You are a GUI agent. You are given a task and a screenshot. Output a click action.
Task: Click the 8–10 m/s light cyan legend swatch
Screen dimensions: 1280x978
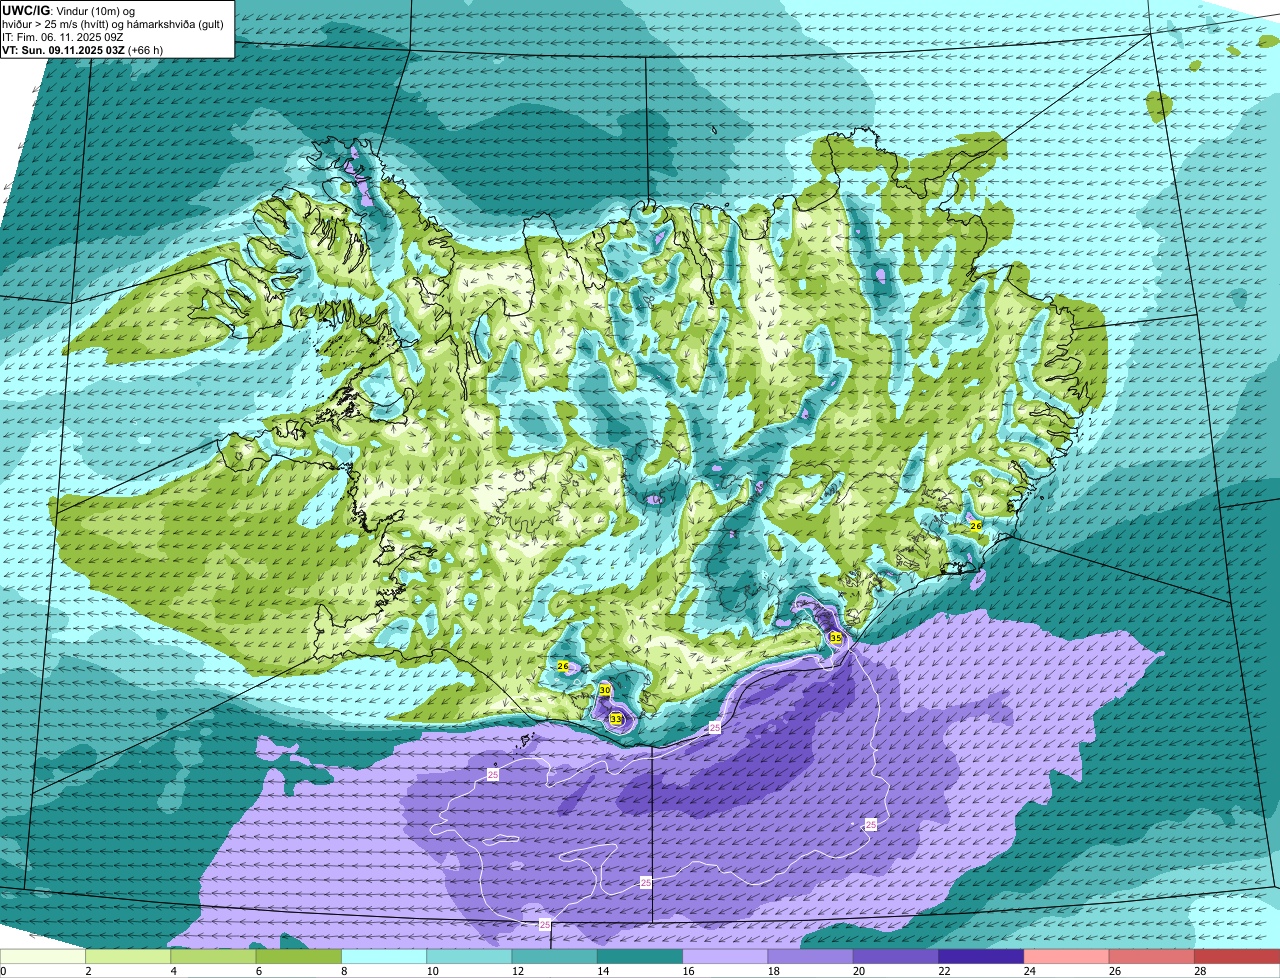[384, 956]
